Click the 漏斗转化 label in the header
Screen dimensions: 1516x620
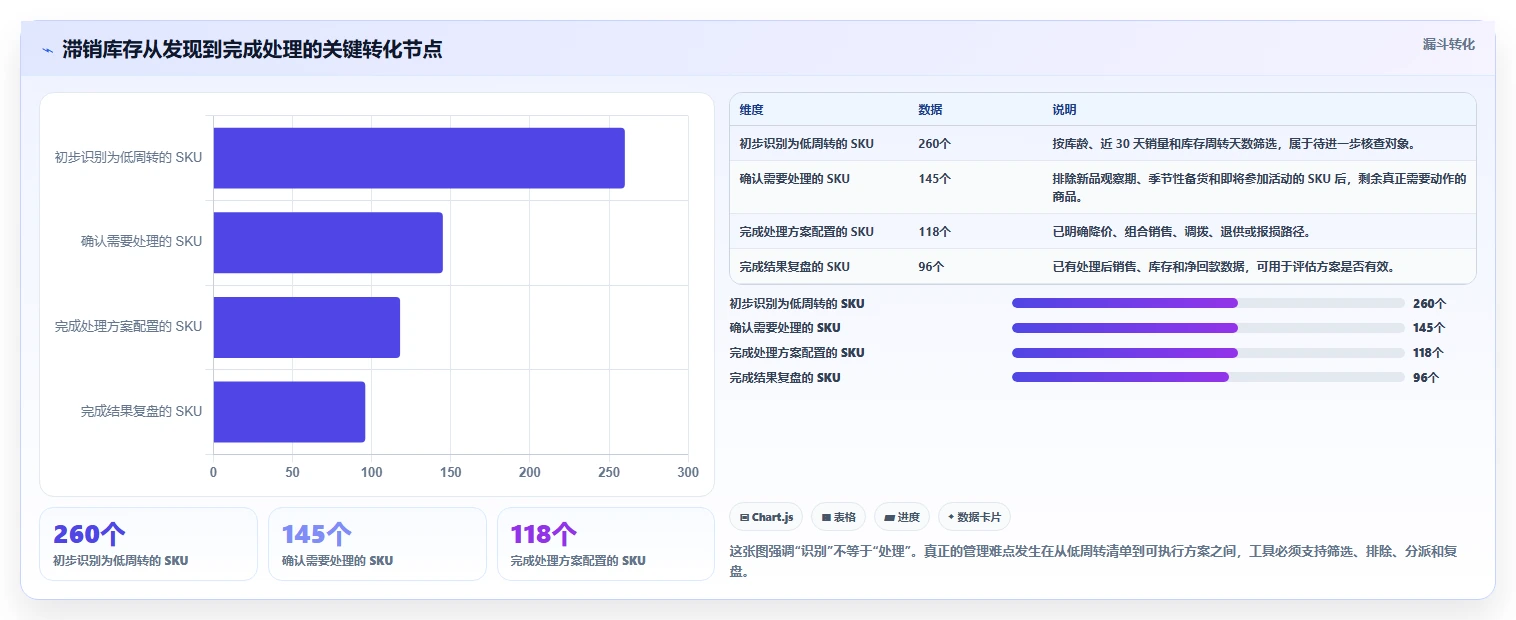1449,44
